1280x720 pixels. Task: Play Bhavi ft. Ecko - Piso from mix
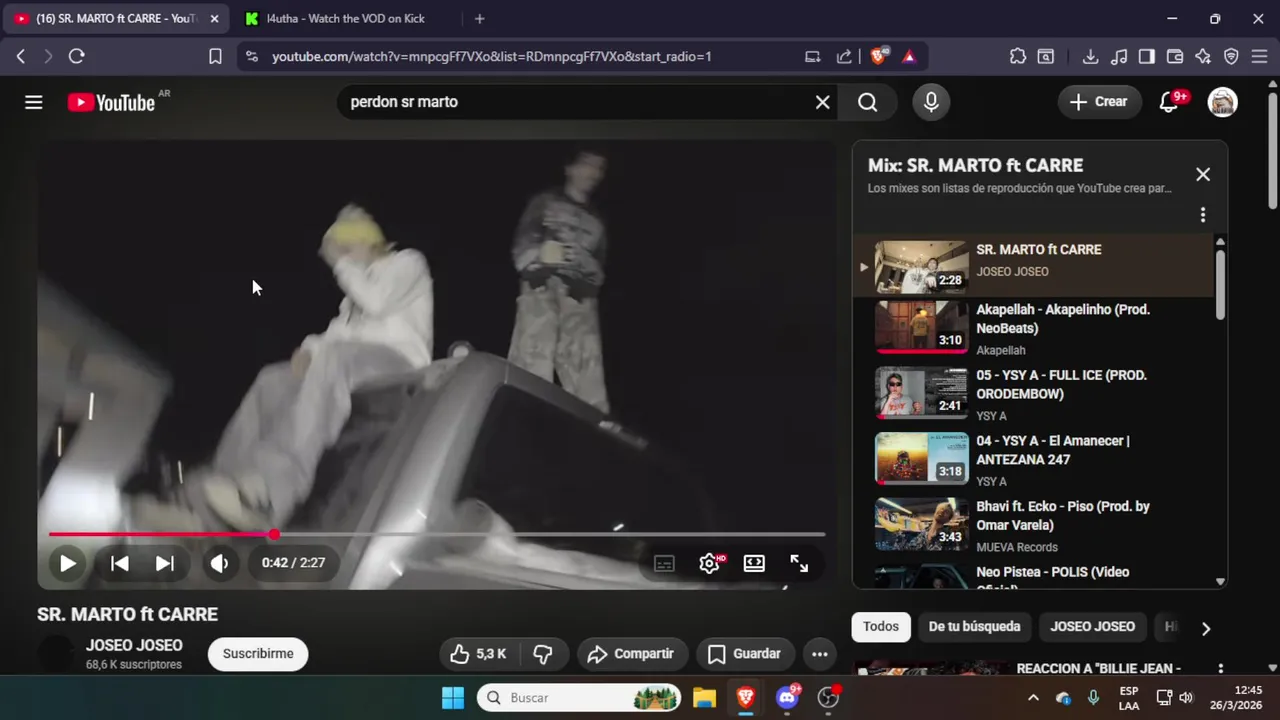pos(1033,526)
